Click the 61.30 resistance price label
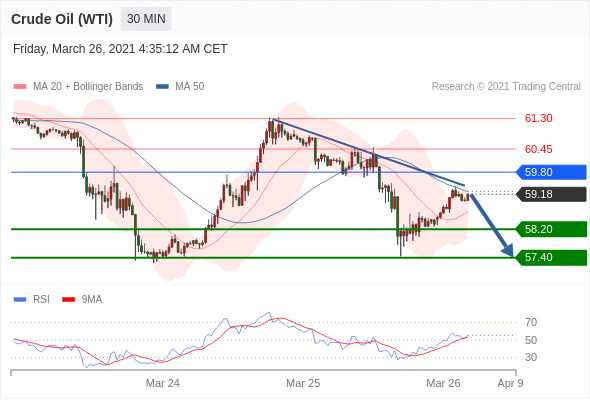This screenshot has width=590, height=400. [538, 118]
